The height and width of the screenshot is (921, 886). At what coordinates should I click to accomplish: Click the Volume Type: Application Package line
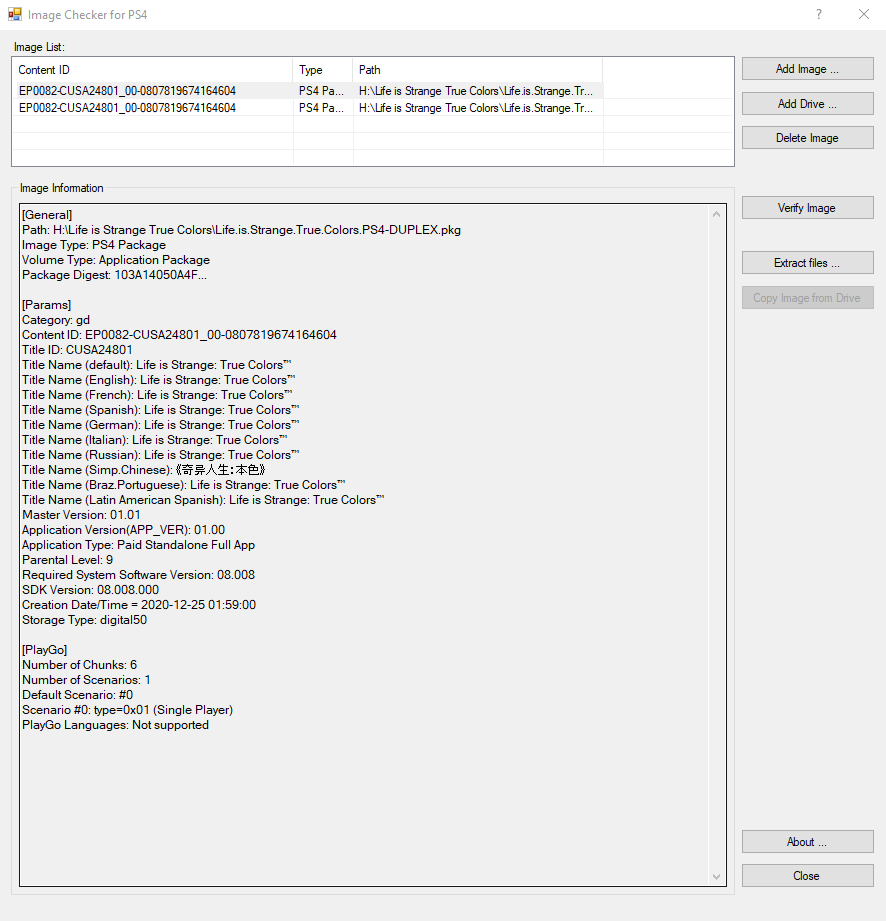[116, 260]
